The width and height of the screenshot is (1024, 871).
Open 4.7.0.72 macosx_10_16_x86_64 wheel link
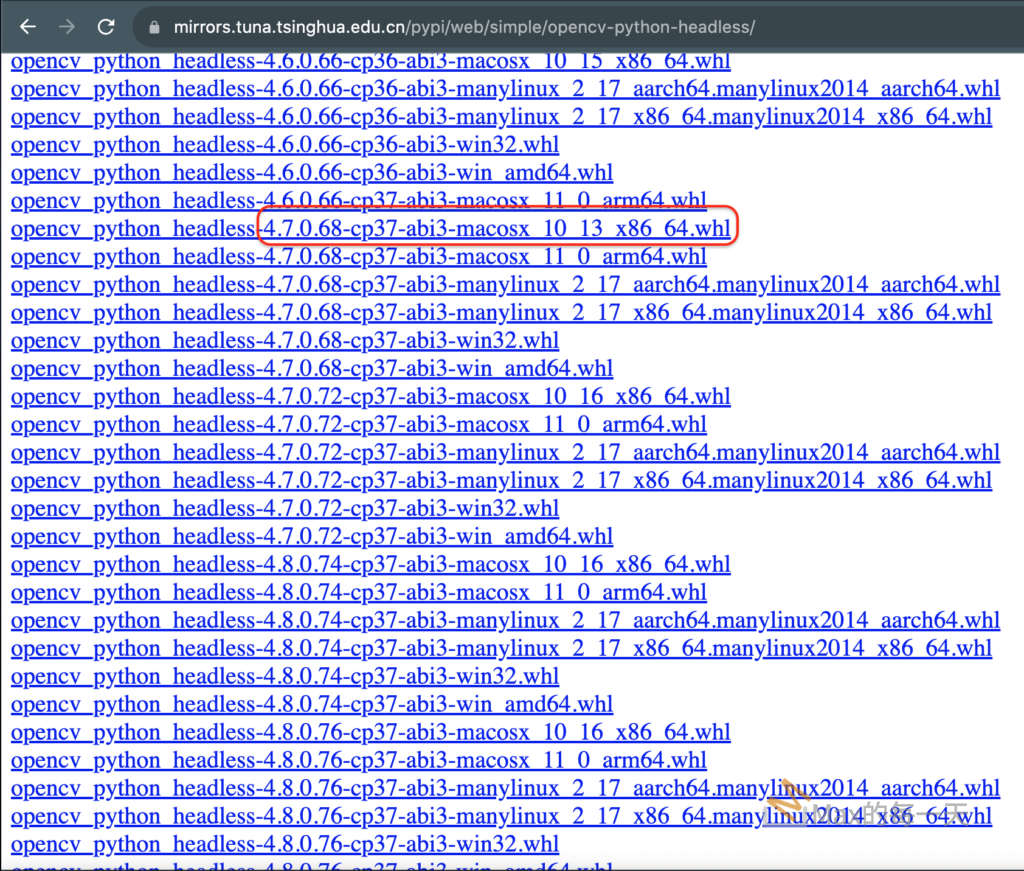[x=370, y=397]
